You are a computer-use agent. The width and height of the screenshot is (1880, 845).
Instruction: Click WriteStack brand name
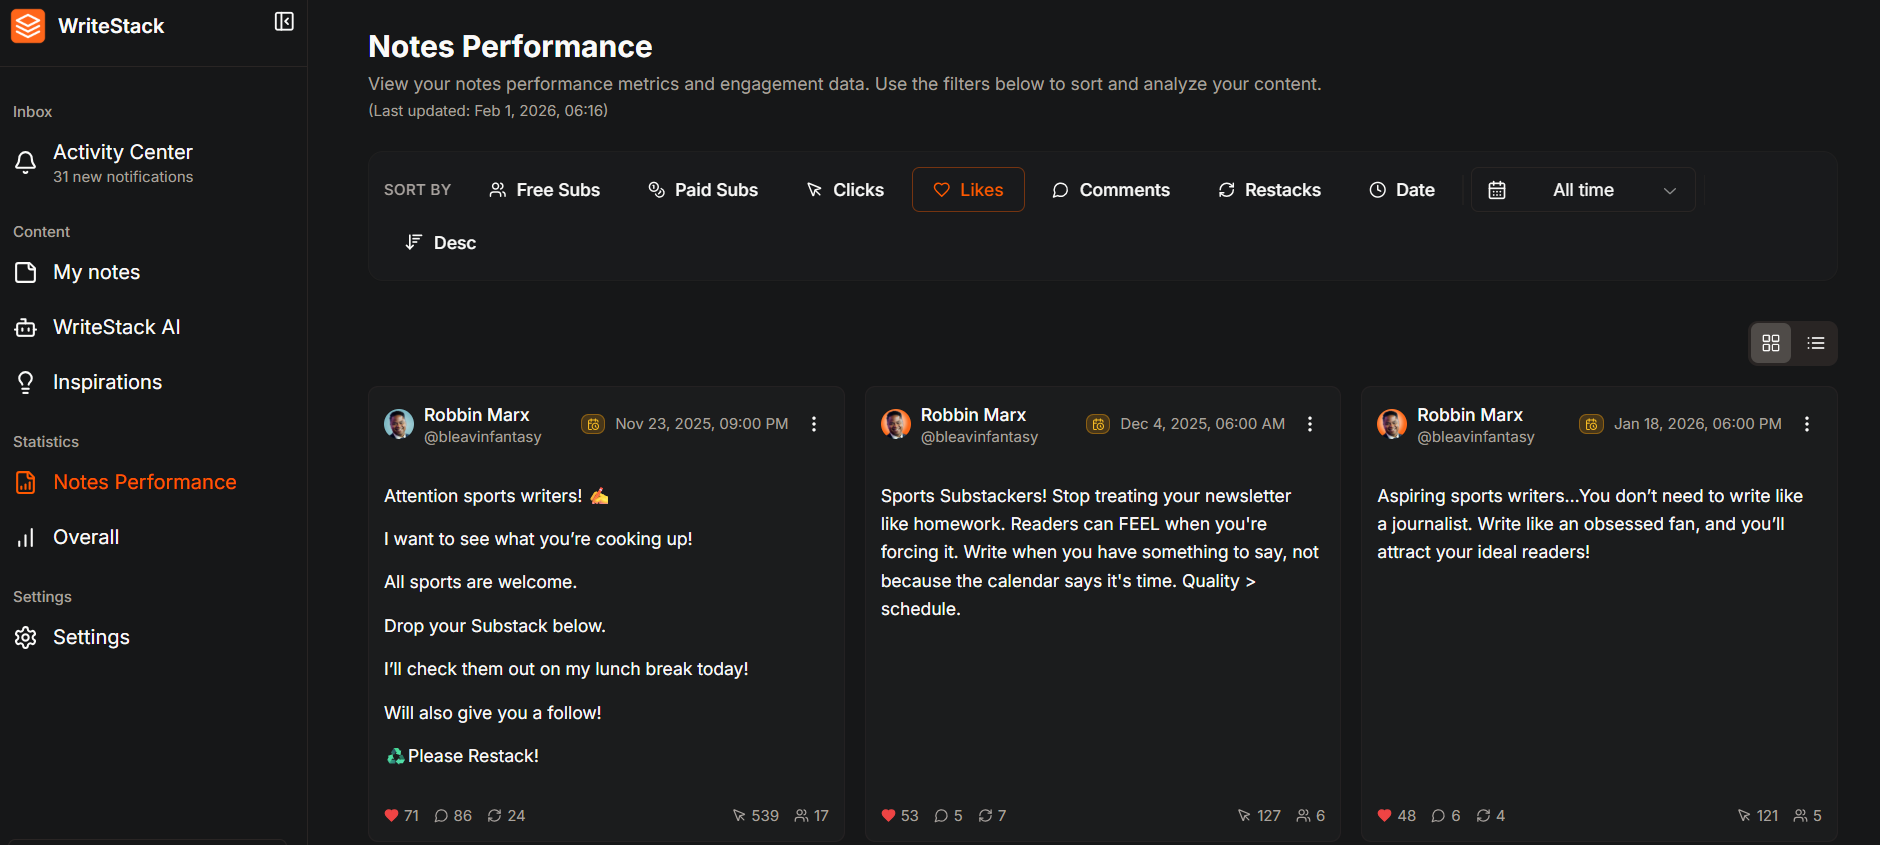pos(111,26)
